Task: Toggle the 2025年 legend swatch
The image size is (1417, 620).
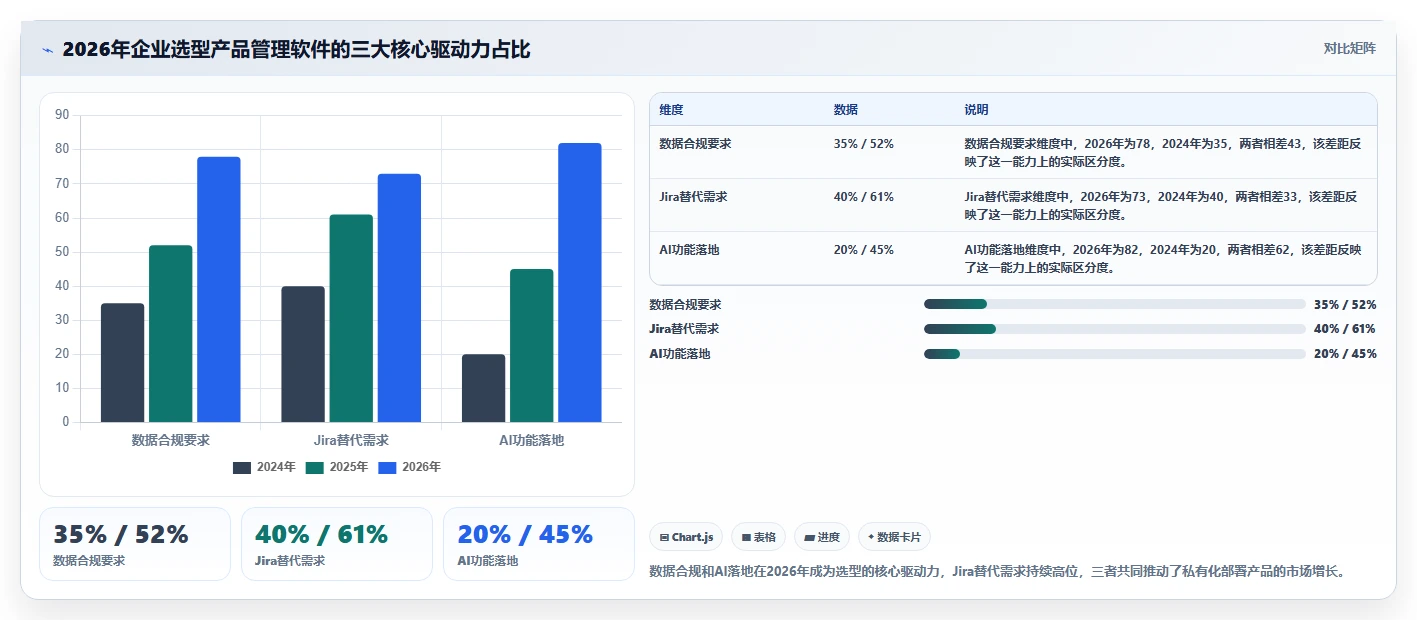Action: [315, 467]
